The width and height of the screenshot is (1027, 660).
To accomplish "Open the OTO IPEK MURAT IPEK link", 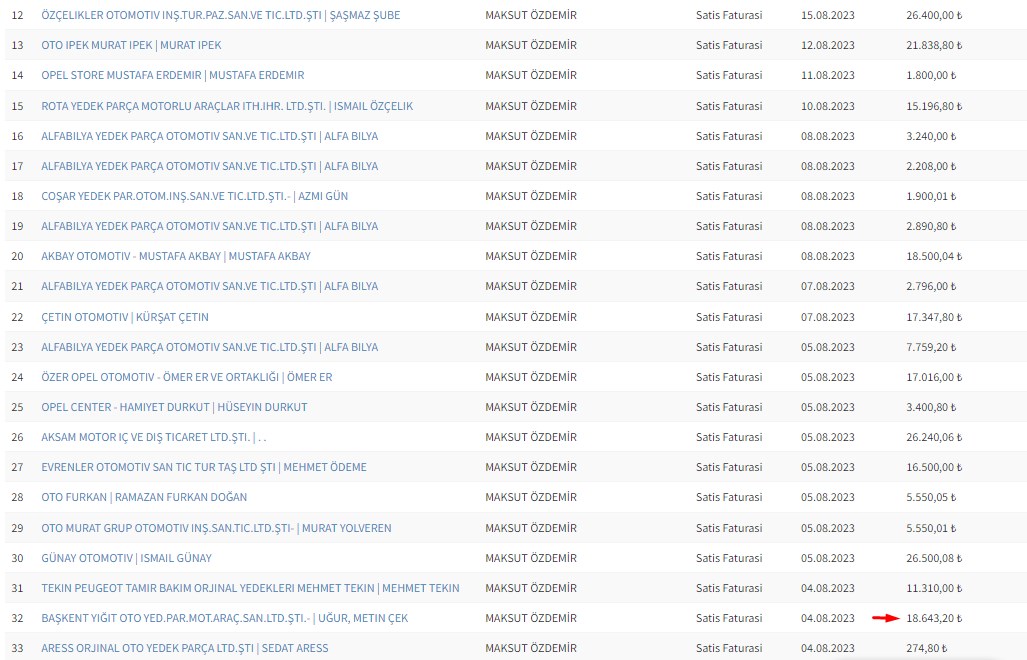I will (x=131, y=46).
